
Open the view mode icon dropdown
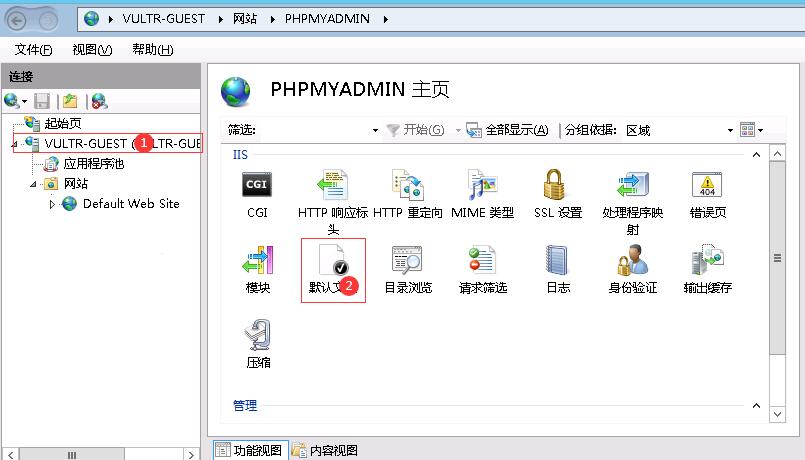752,130
